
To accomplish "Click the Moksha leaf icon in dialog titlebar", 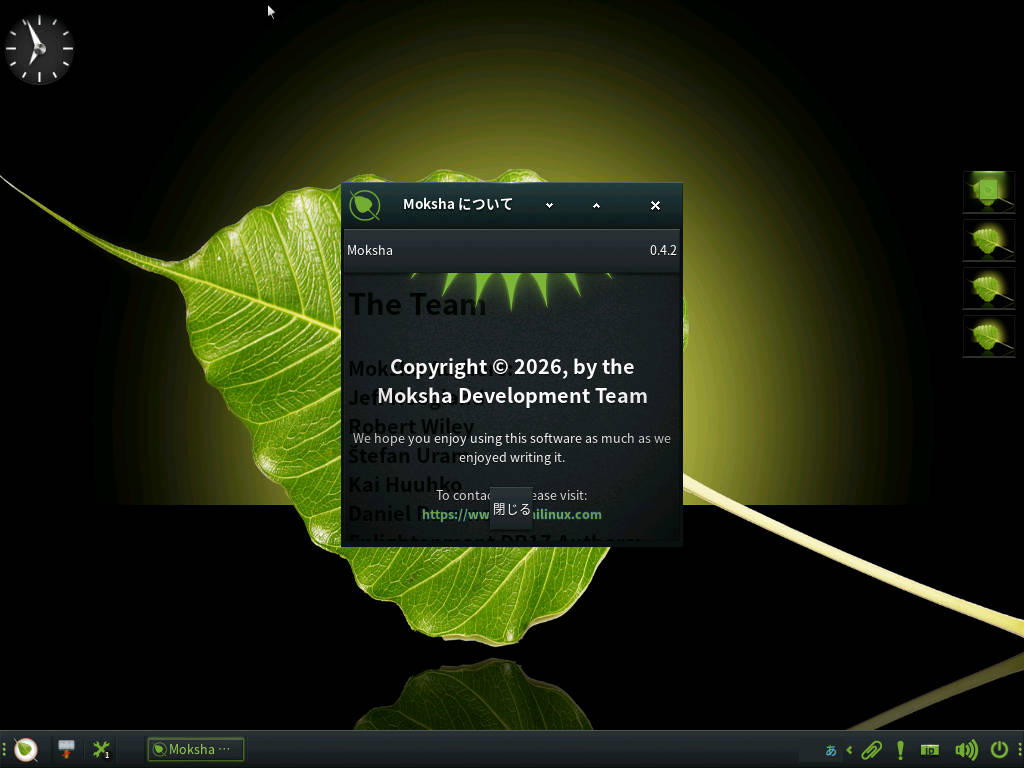I will pyautogui.click(x=365, y=205).
